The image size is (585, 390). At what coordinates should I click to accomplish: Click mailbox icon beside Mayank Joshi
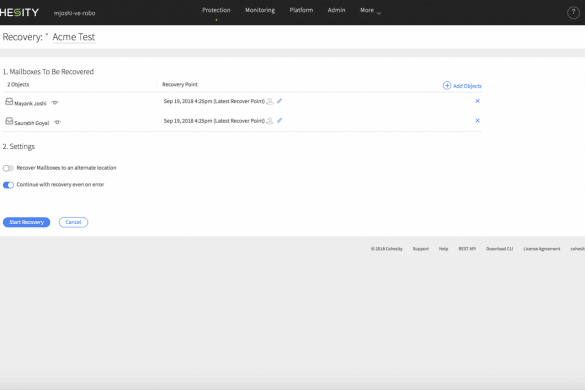[x=9, y=102]
